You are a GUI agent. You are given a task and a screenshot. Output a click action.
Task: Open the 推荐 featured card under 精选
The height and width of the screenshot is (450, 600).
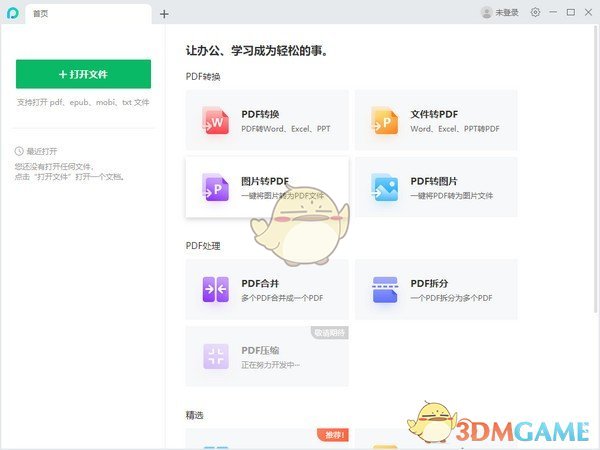tap(267, 440)
